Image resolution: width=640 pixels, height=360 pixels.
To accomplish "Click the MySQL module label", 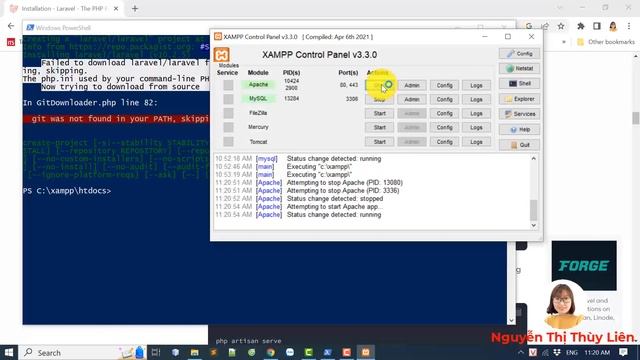I will (x=258, y=99).
